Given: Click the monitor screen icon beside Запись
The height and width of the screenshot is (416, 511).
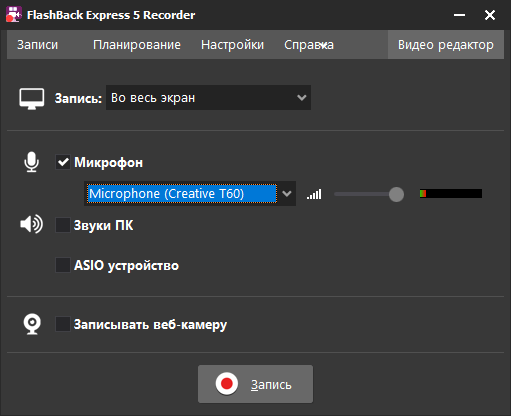Looking at the screenshot, I should tap(32, 99).
